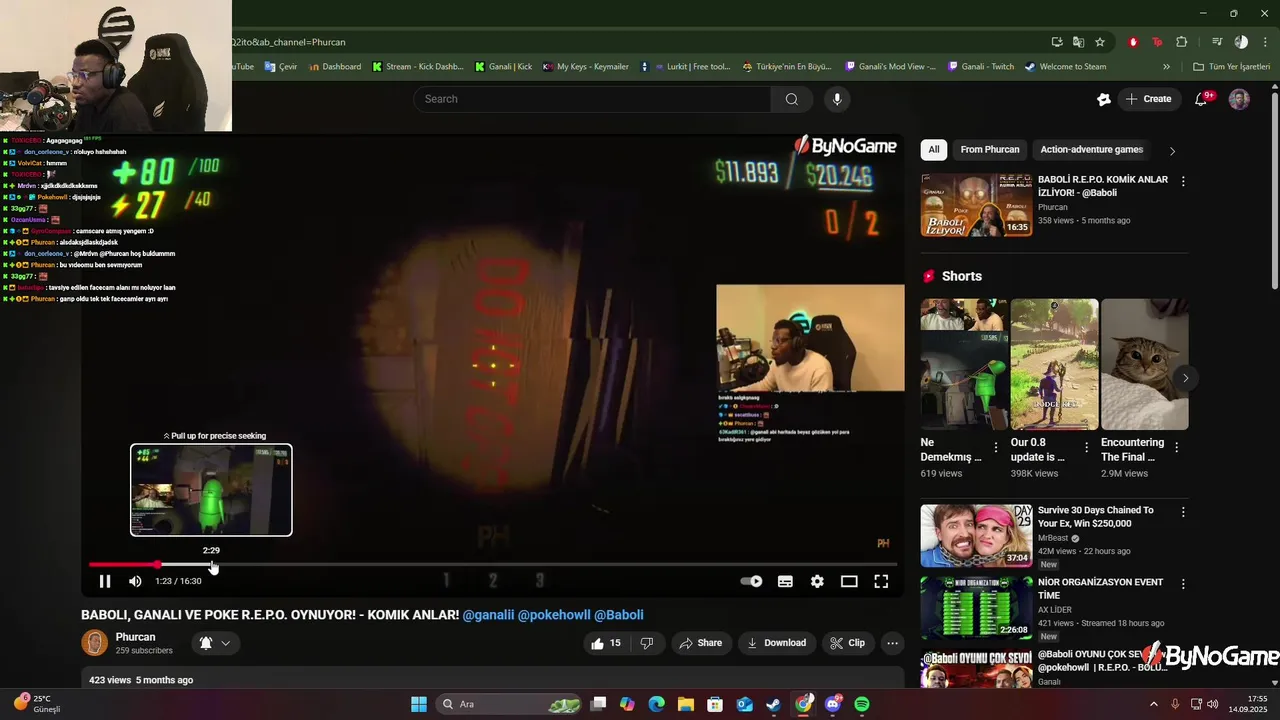The image size is (1280, 720).
Task: Open the @pokehowll mention link
Action: pos(554,615)
